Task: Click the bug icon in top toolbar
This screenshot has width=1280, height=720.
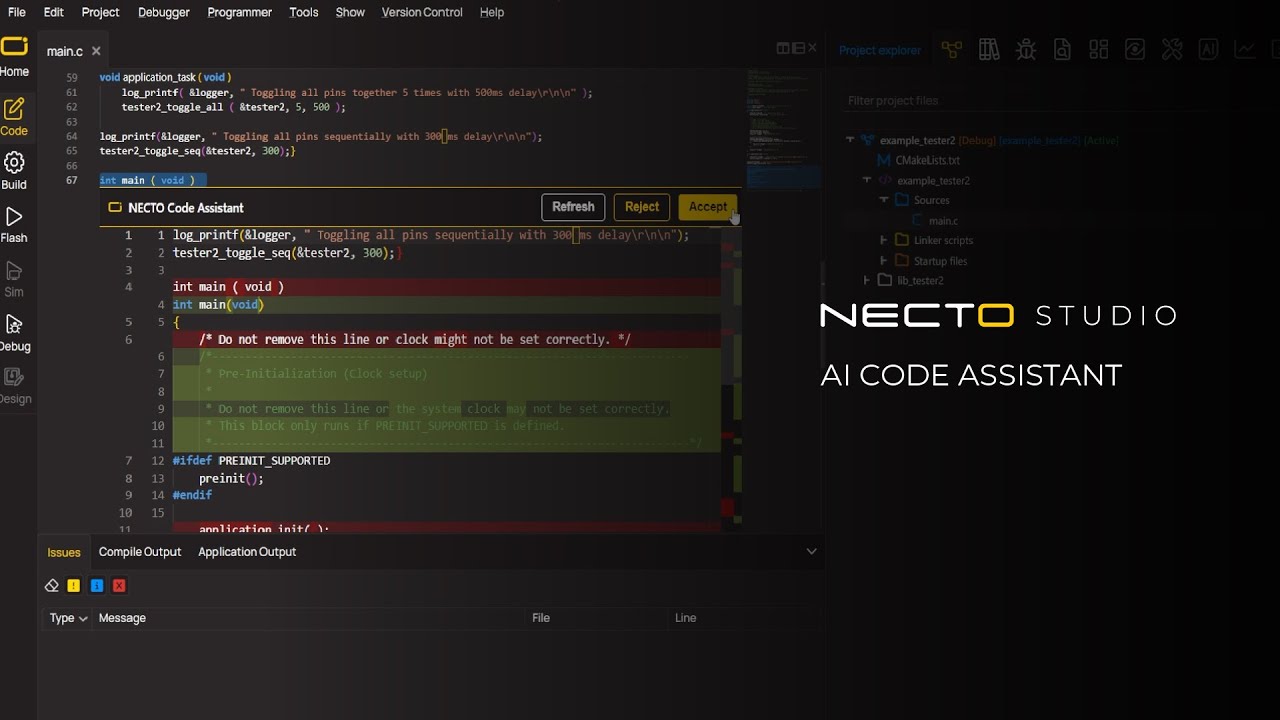Action: click(x=1025, y=50)
